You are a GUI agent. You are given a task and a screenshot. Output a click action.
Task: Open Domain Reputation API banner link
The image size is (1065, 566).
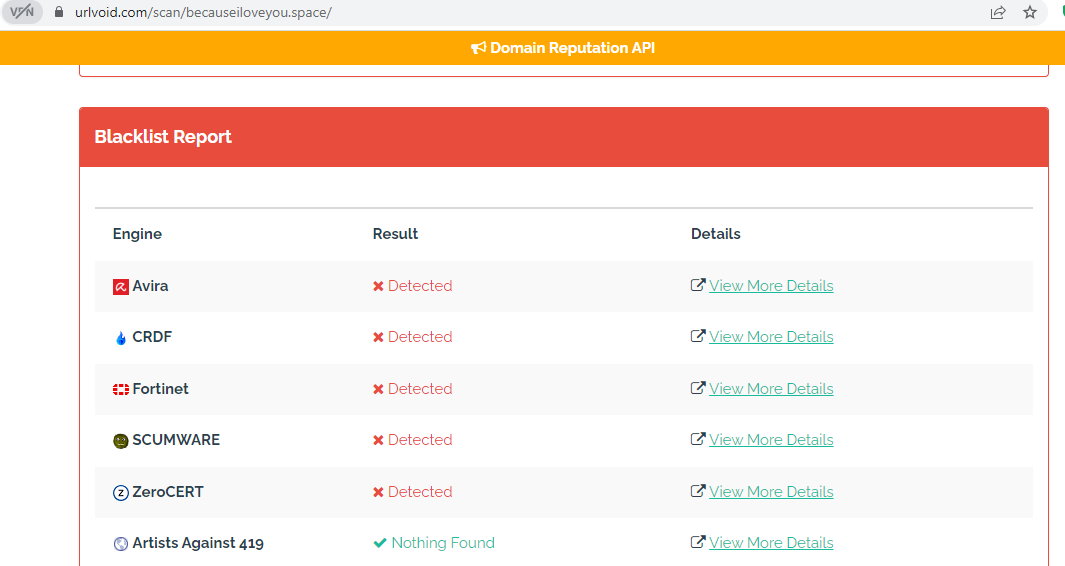[563, 48]
